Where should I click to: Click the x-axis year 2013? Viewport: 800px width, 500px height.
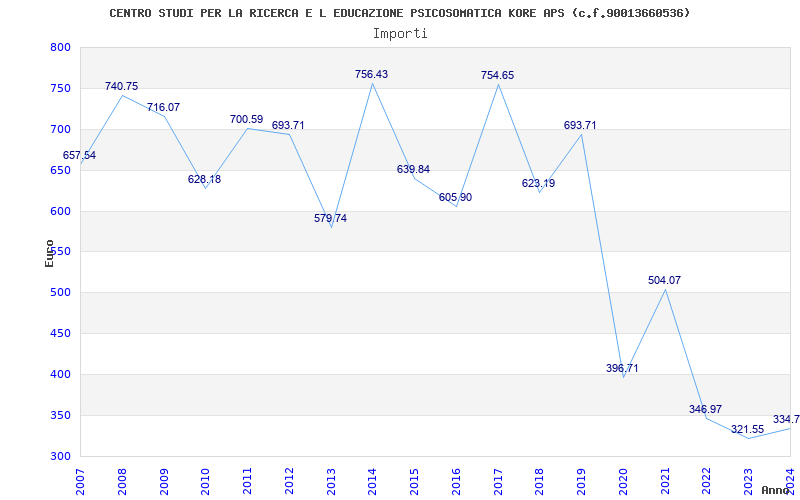(x=331, y=481)
